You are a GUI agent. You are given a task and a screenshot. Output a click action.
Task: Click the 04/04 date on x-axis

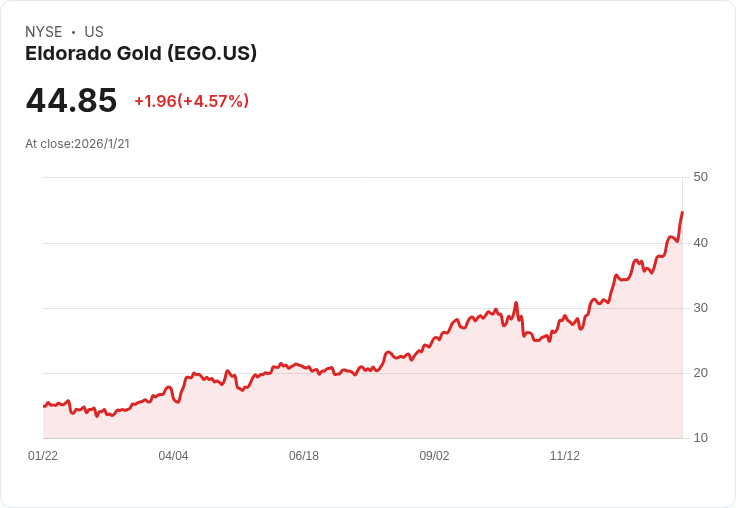point(173,456)
